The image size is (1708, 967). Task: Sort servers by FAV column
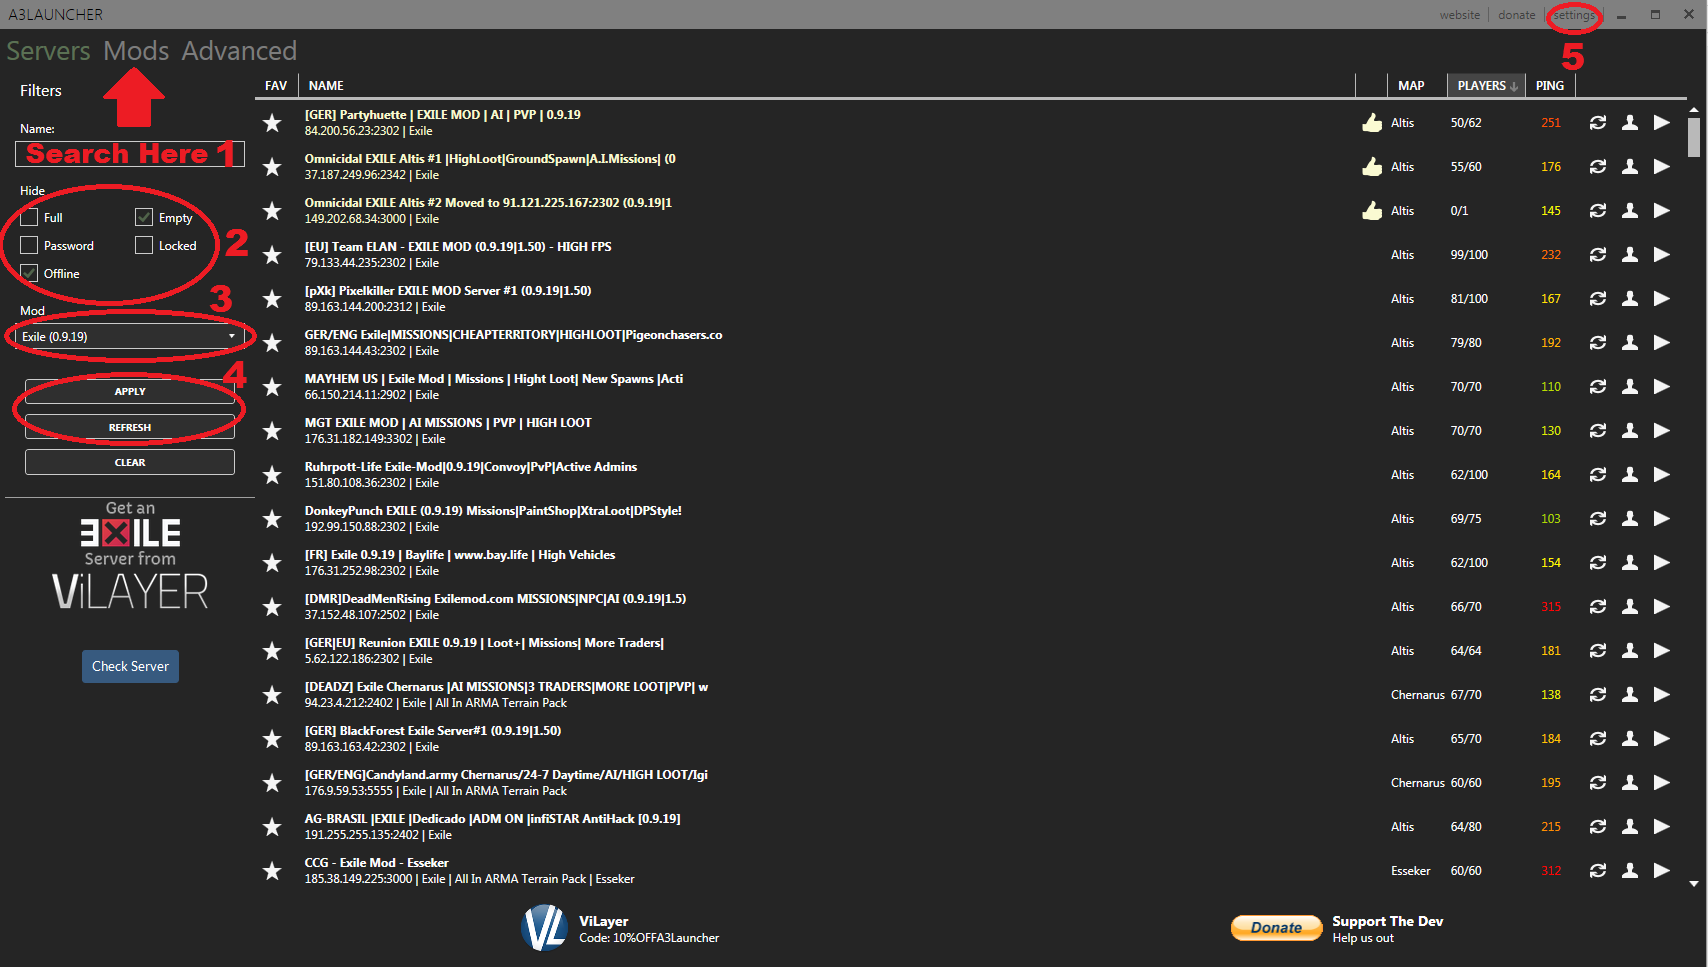(276, 86)
